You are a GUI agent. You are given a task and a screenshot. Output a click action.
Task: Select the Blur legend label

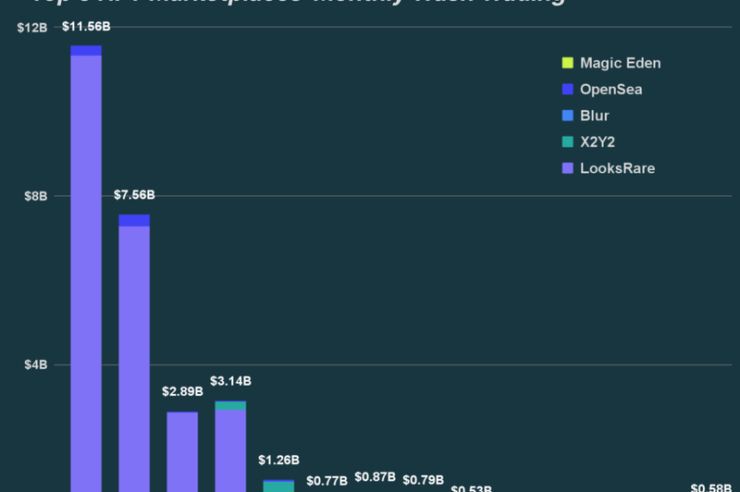pyautogui.click(x=594, y=116)
